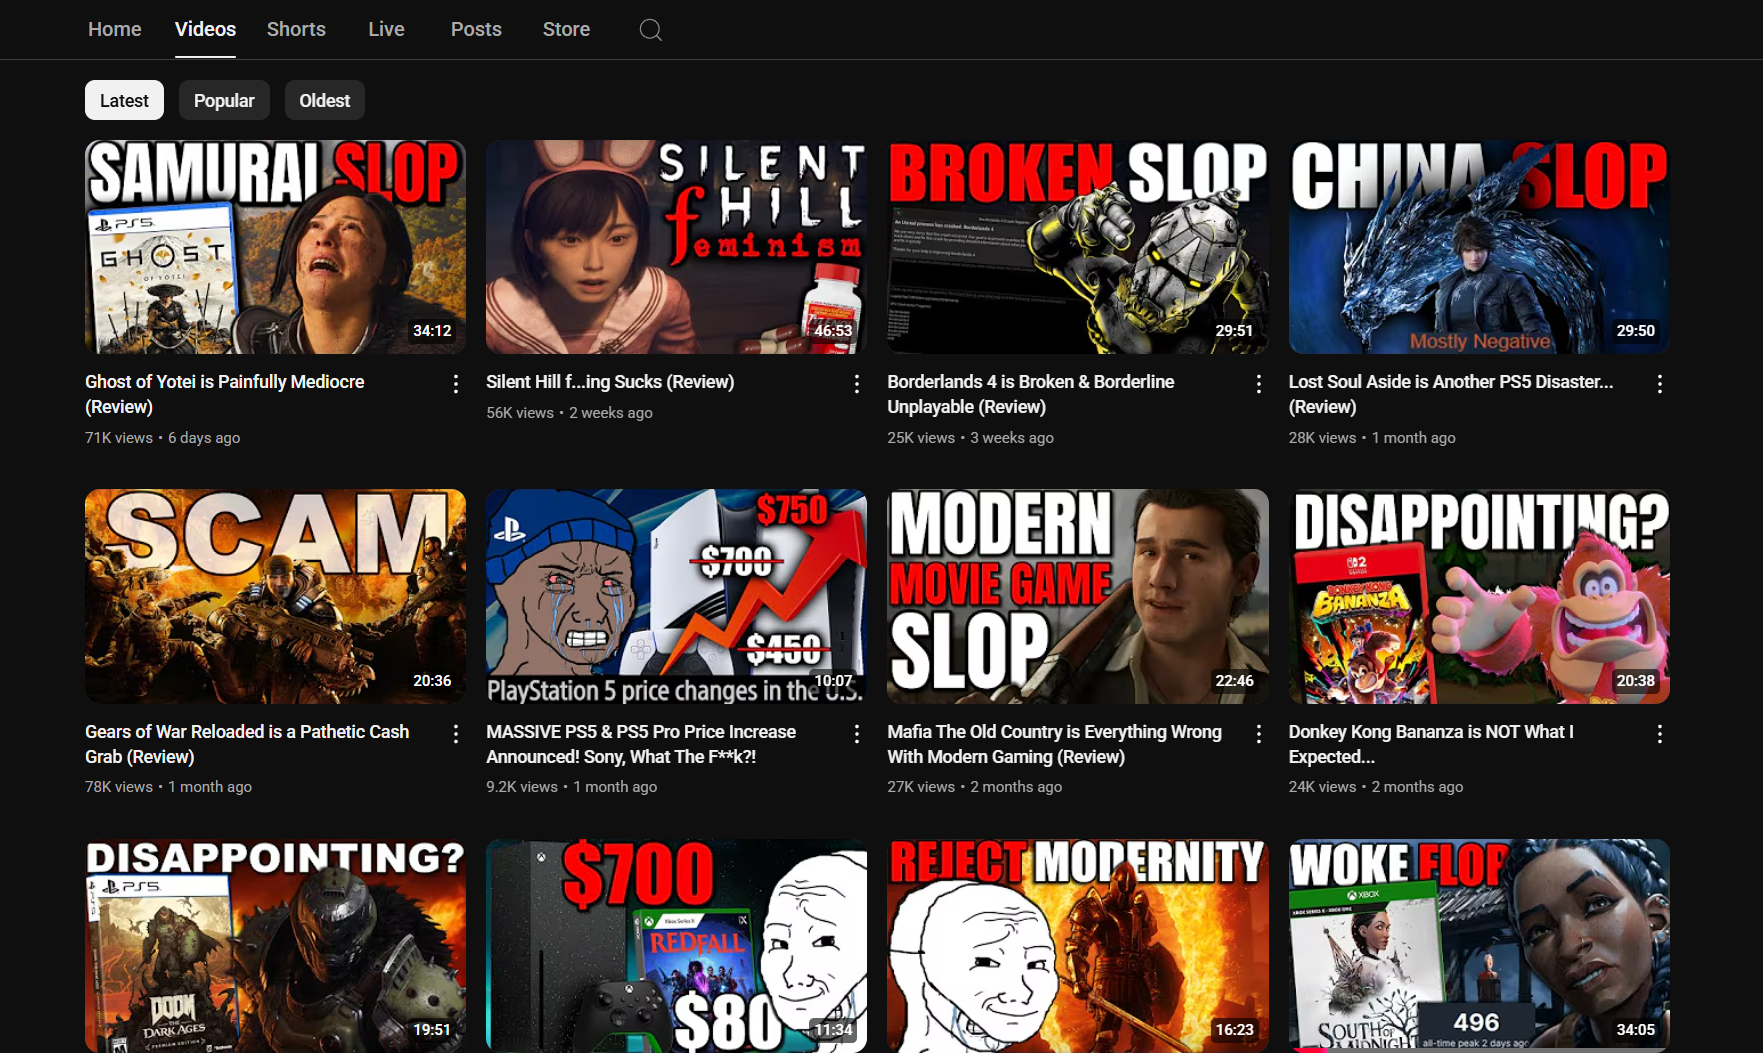The width and height of the screenshot is (1763, 1053).
Task: Play the Silent Hill feminism thumbnail video
Action: tap(676, 247)
